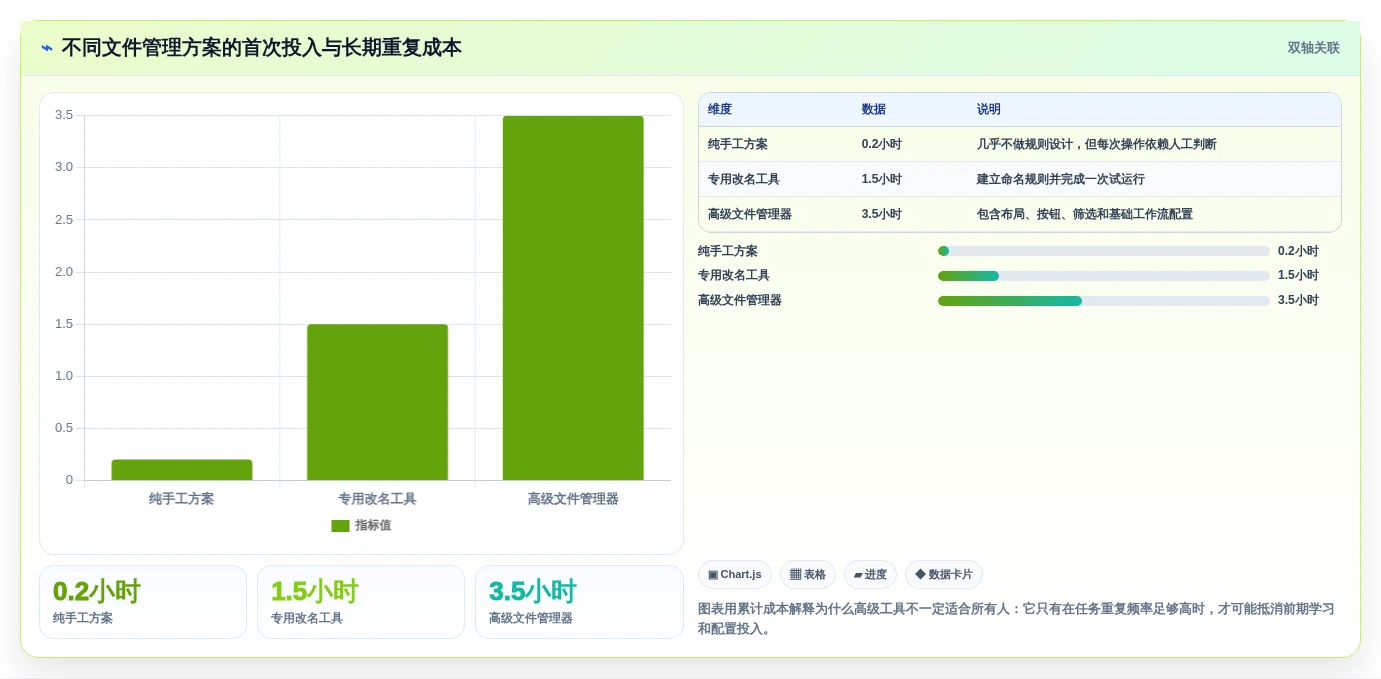
Task: Click 纯手工方案 cell in table
Action: (738, 144)
